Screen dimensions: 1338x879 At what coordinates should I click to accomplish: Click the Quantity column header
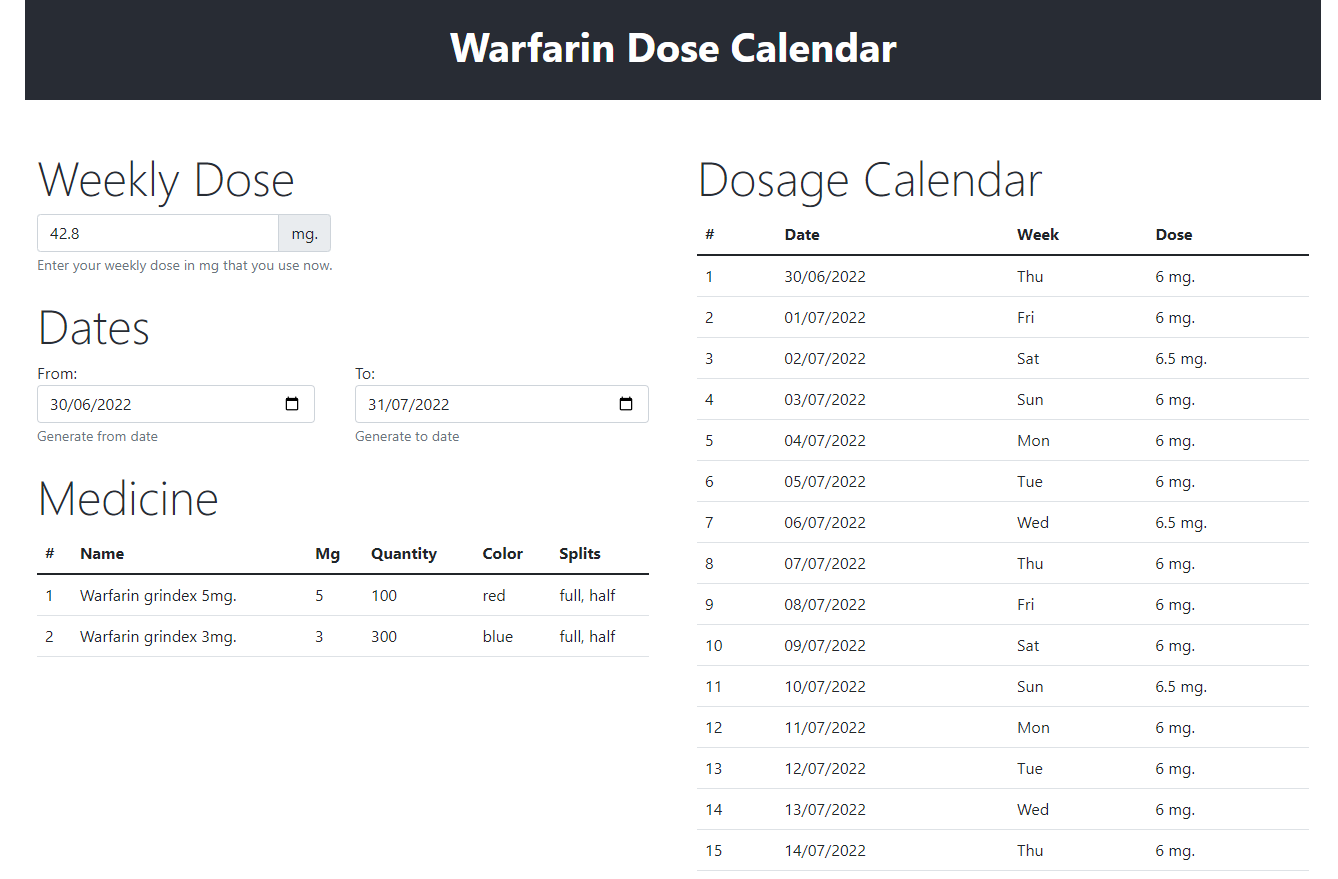tap(404, 554)
